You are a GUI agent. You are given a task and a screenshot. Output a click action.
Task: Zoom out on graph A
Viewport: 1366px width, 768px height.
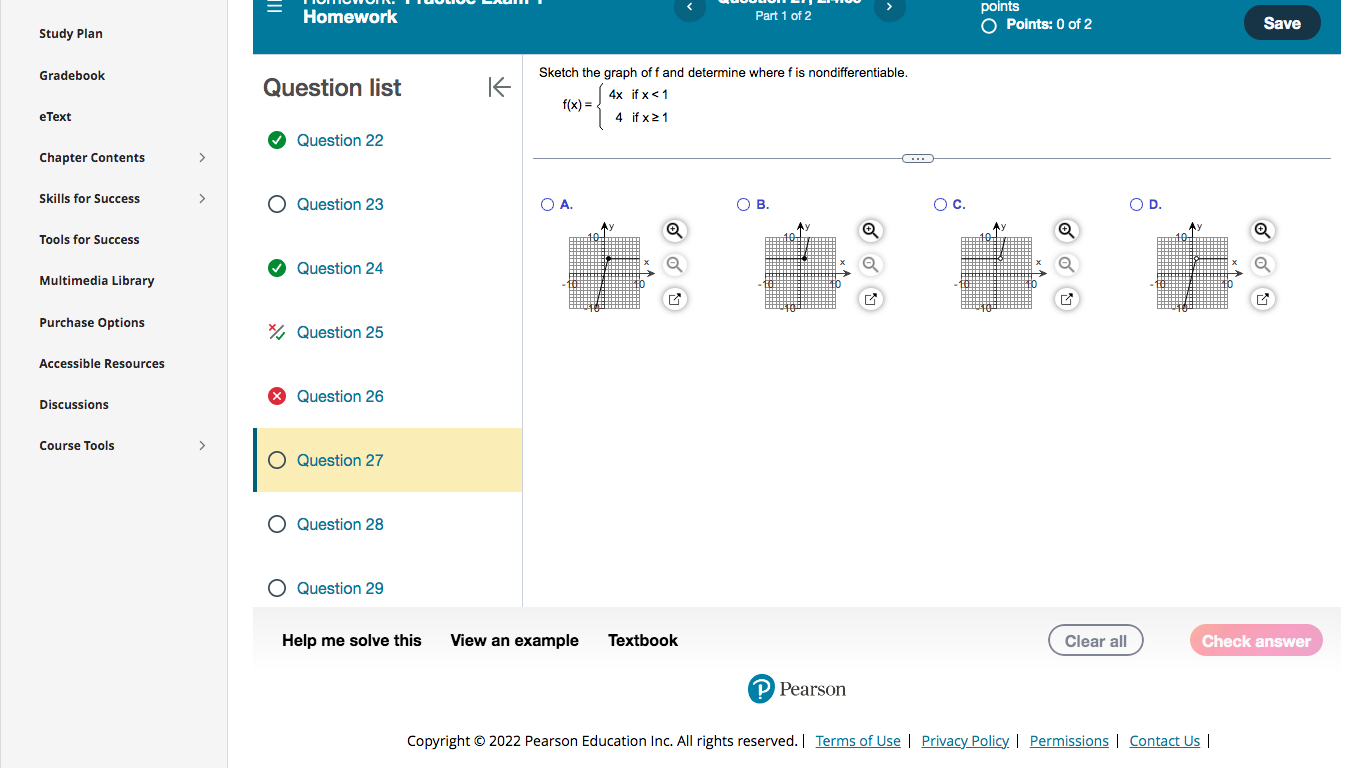675,265
